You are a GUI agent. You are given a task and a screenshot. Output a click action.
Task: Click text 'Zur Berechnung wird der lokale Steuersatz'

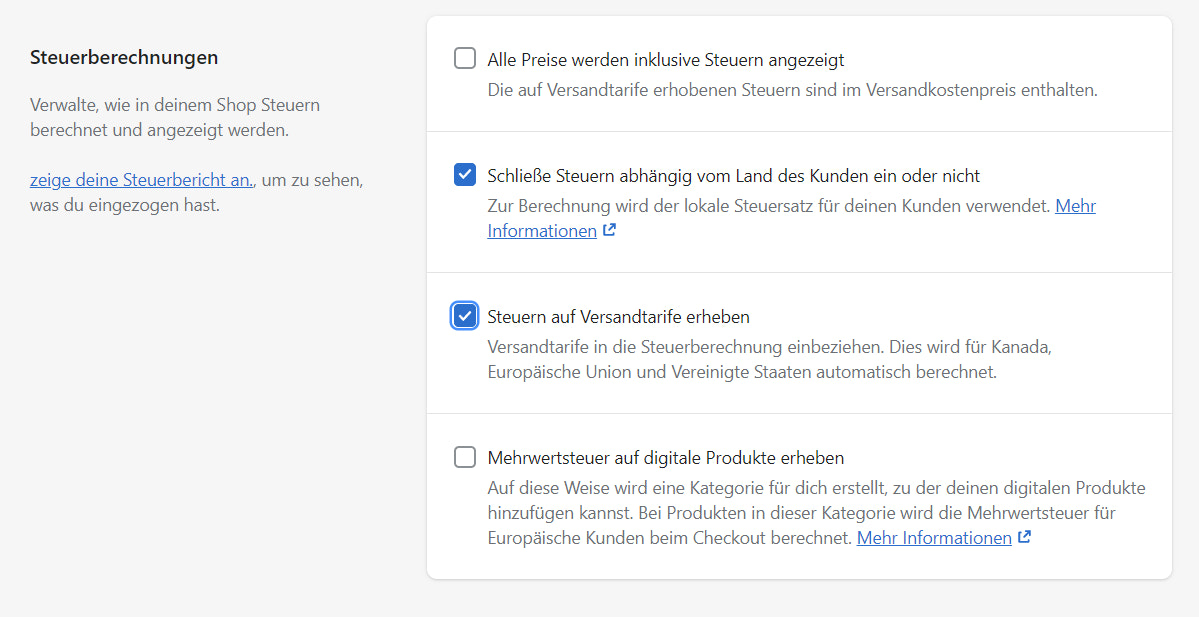point(768,206)
